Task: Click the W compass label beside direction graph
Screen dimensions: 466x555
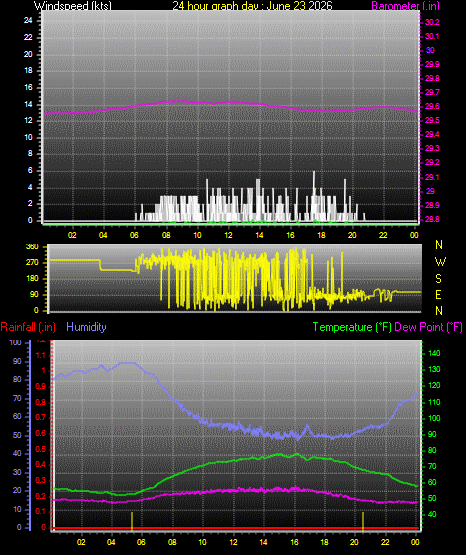Action: point(440,262)
